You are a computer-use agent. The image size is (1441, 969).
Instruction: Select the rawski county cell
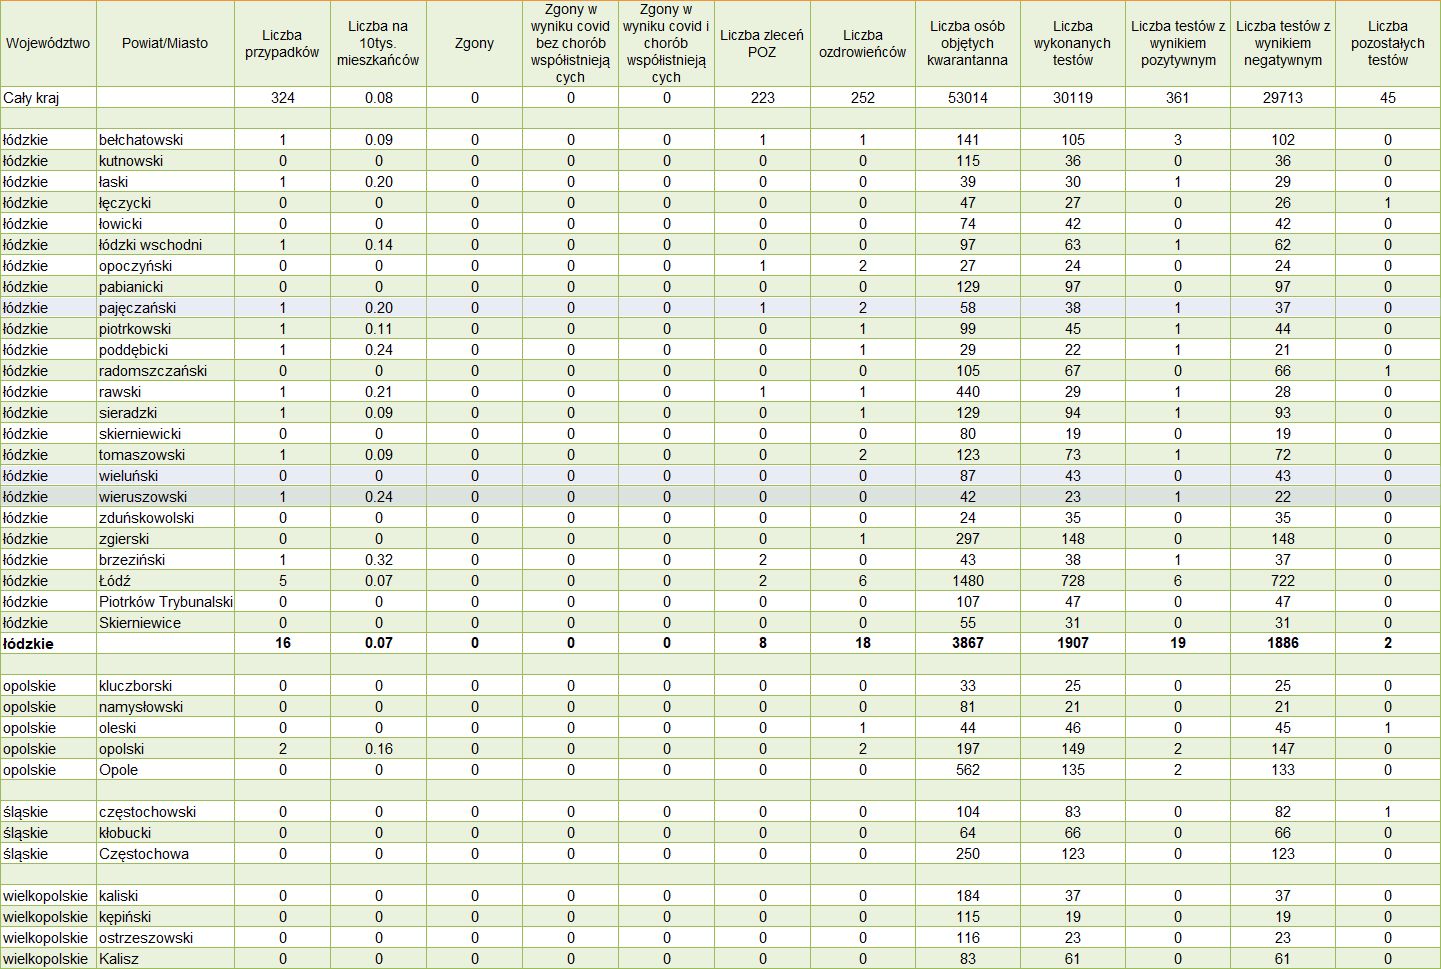tap(165, 392)
